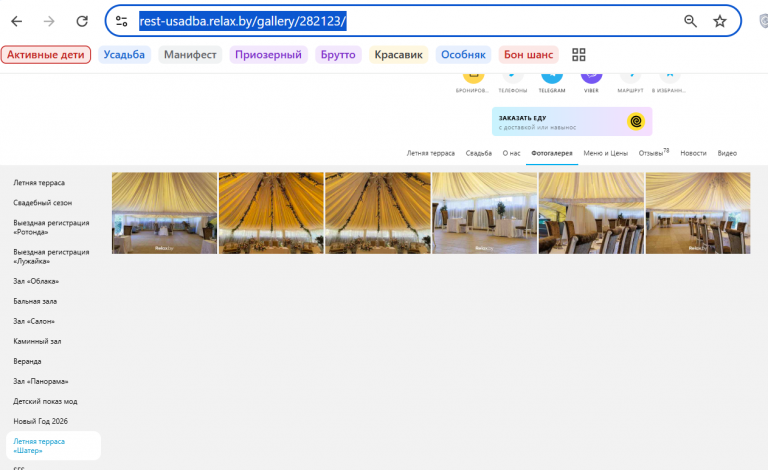The width and height of the screenshot is (768, 470).
Task: Open Детский показ мод album
Action: [x=45, y=401]
